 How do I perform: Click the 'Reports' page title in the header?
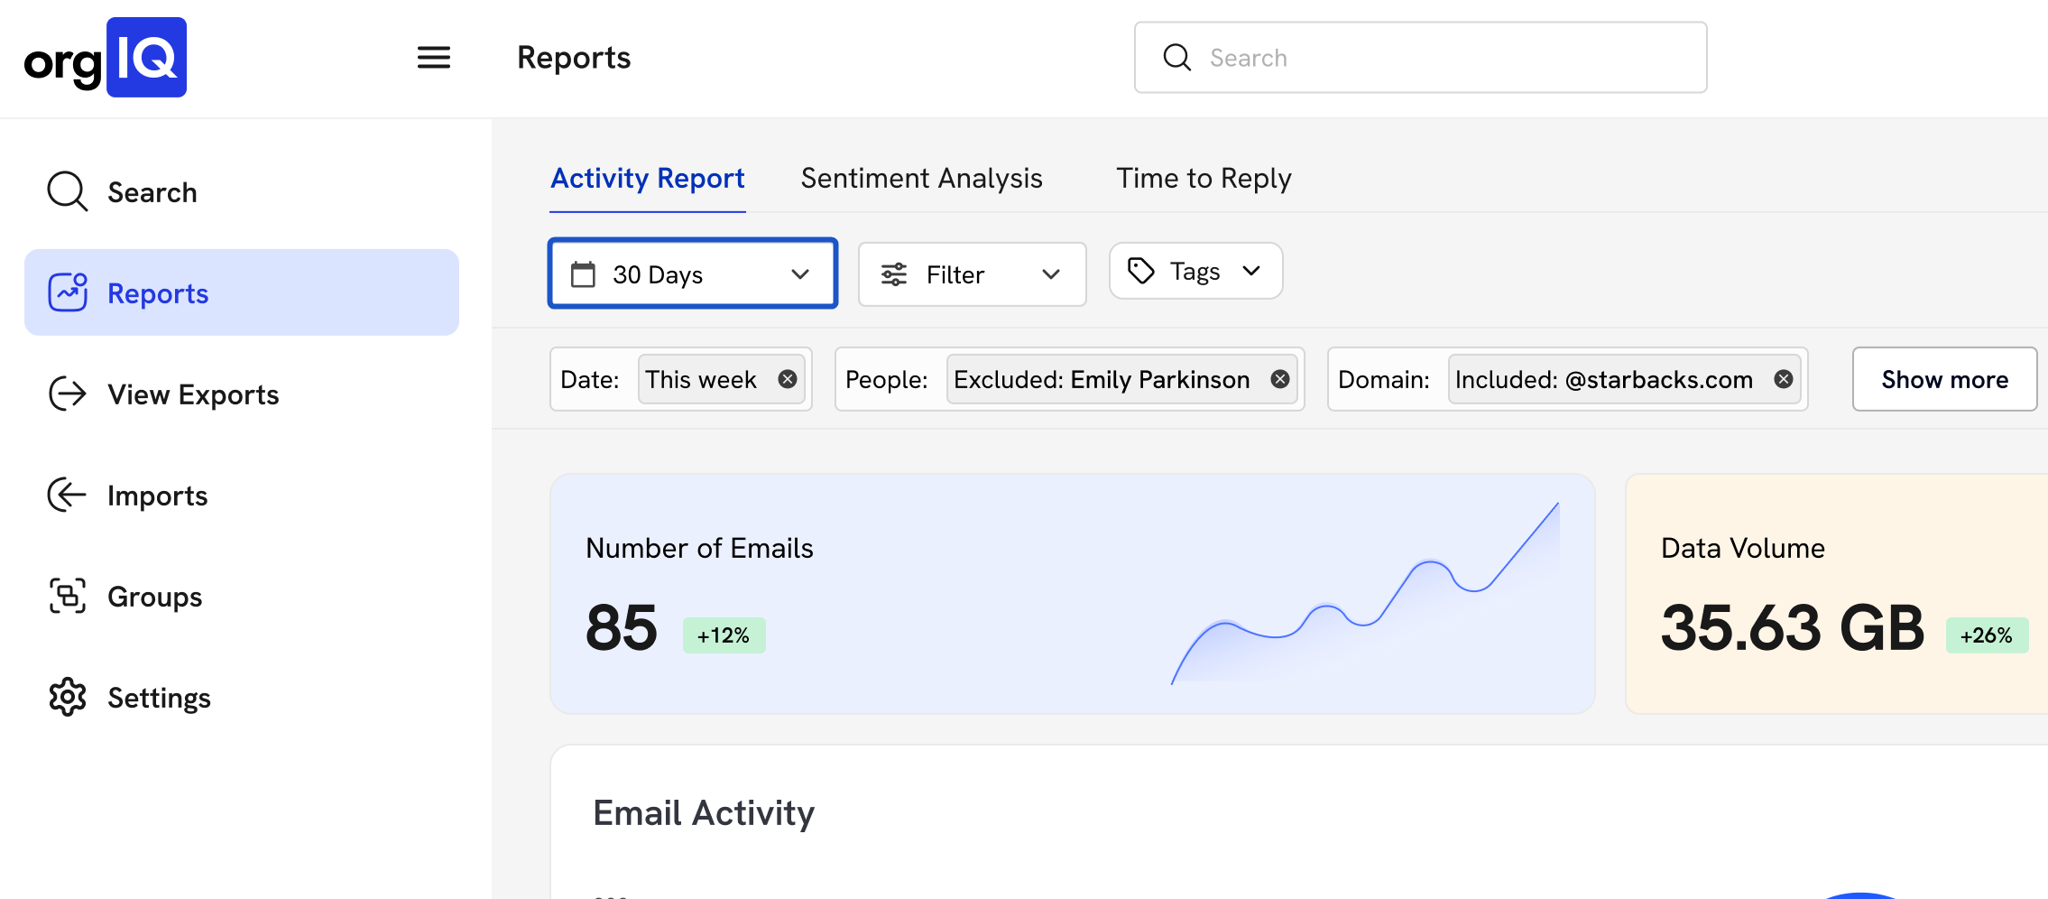point(574,57)
